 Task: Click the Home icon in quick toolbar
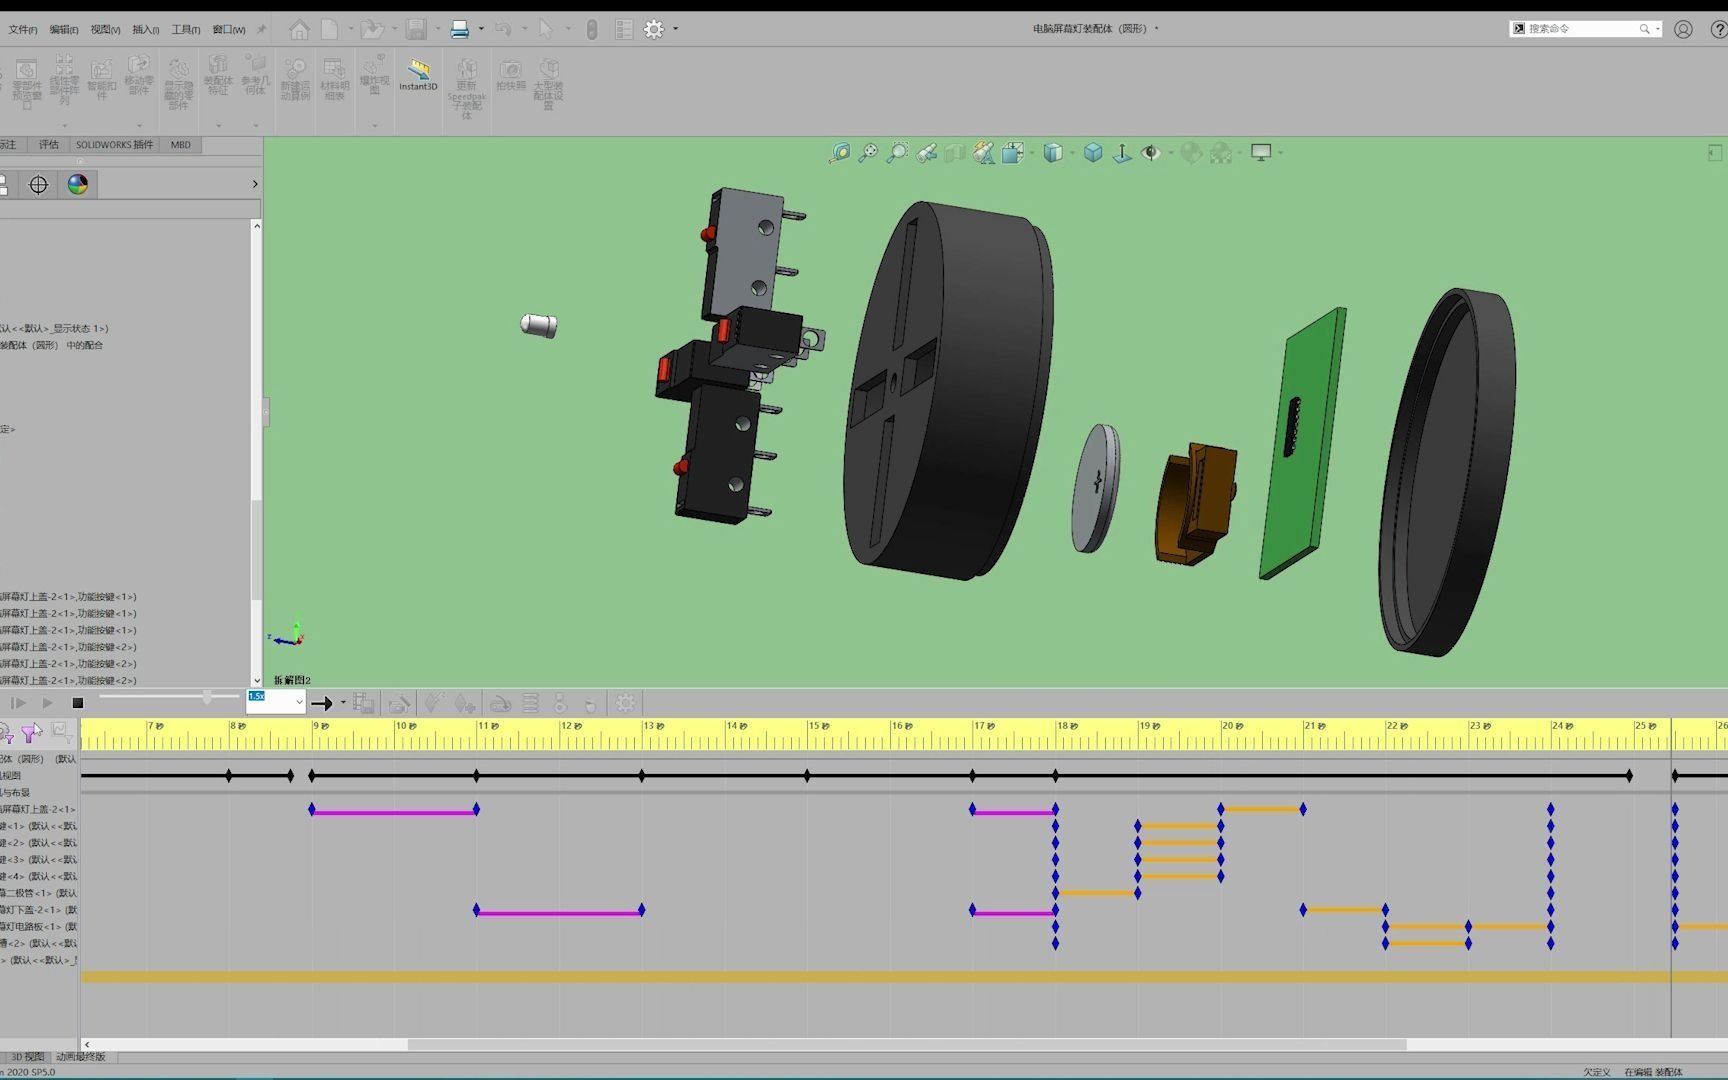299,30
